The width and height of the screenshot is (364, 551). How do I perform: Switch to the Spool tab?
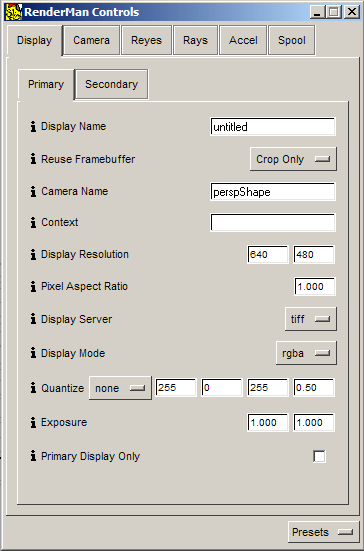point(292,40)
